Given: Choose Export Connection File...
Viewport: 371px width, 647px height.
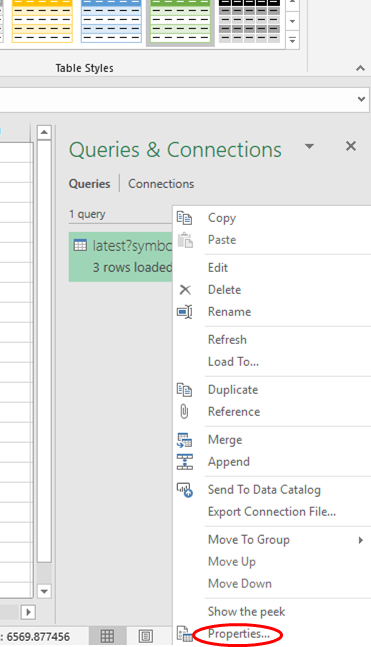Looking at the screenshot, I should click(272, 512).
